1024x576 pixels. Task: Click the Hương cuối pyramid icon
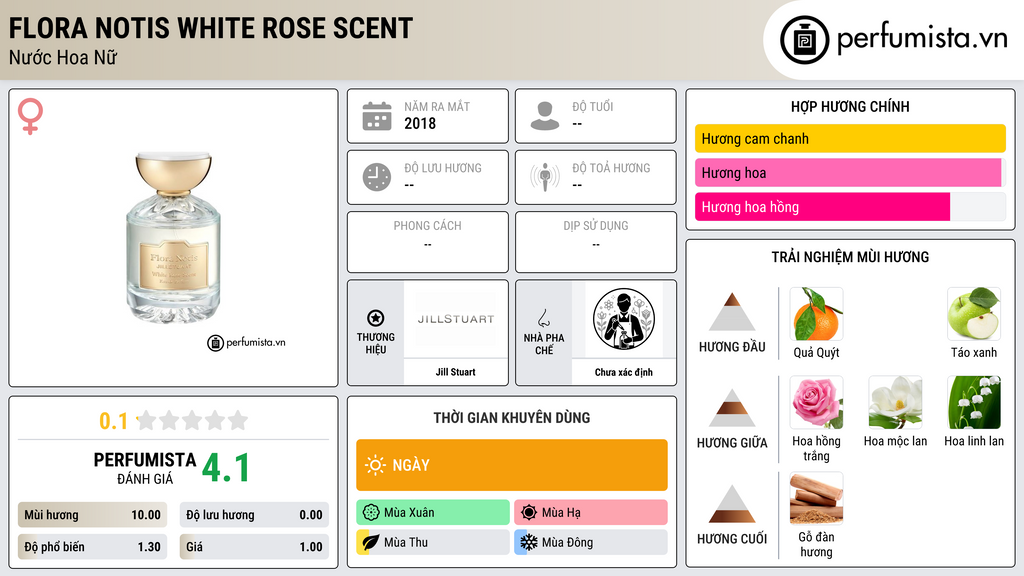point(732,504)
